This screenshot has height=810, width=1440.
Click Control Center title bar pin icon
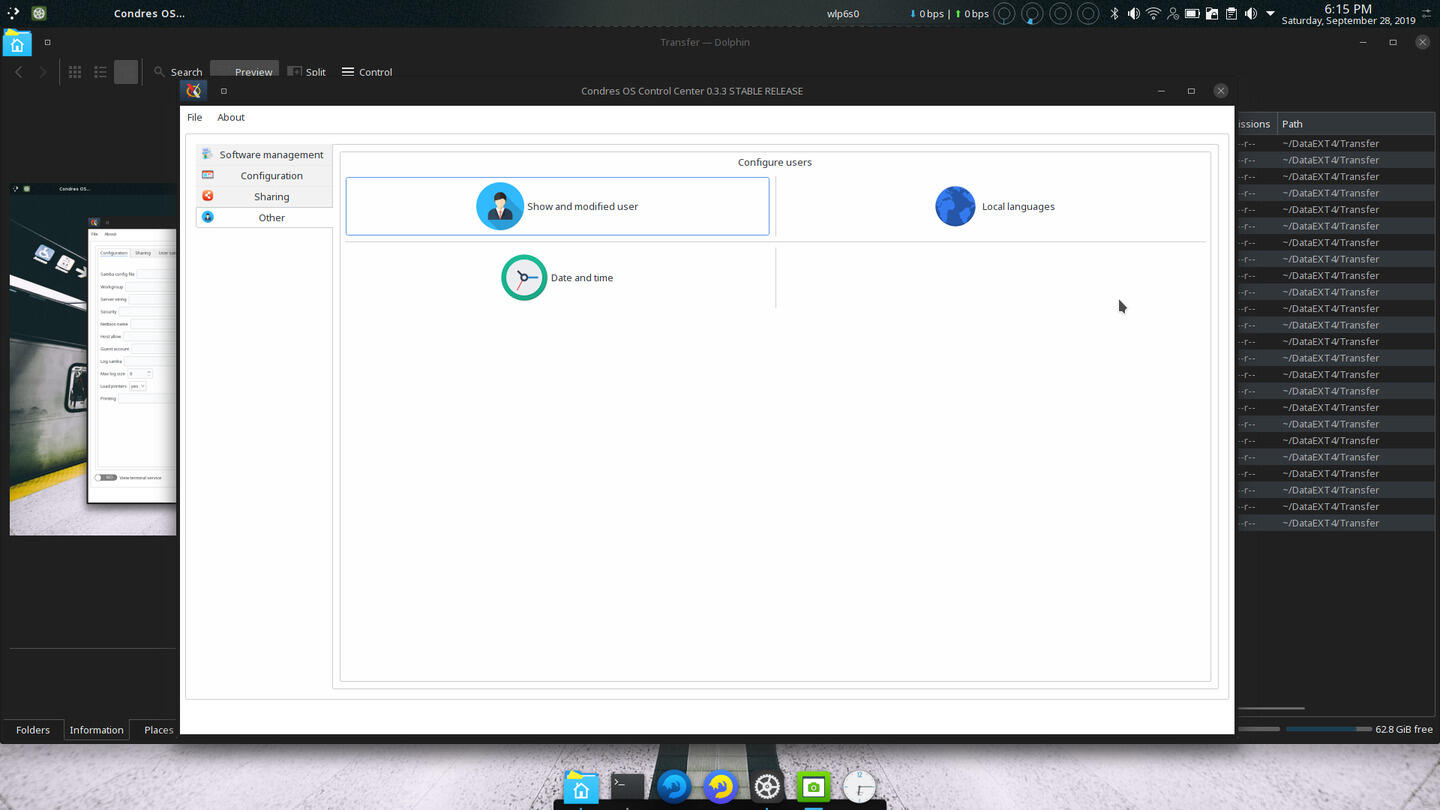coord(224,91)
